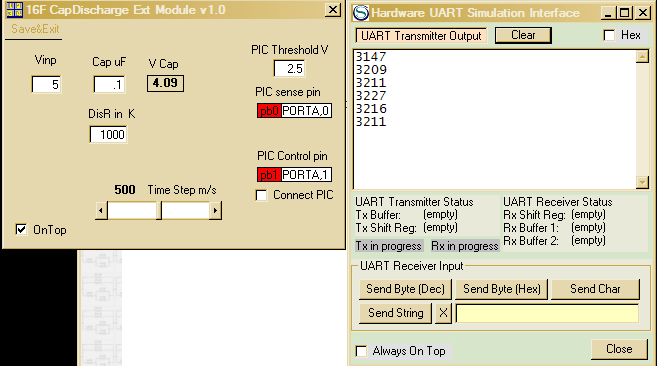This screenshot has height=366, width=657.
Task: Click the Send Char button
Action: (595, 289)
